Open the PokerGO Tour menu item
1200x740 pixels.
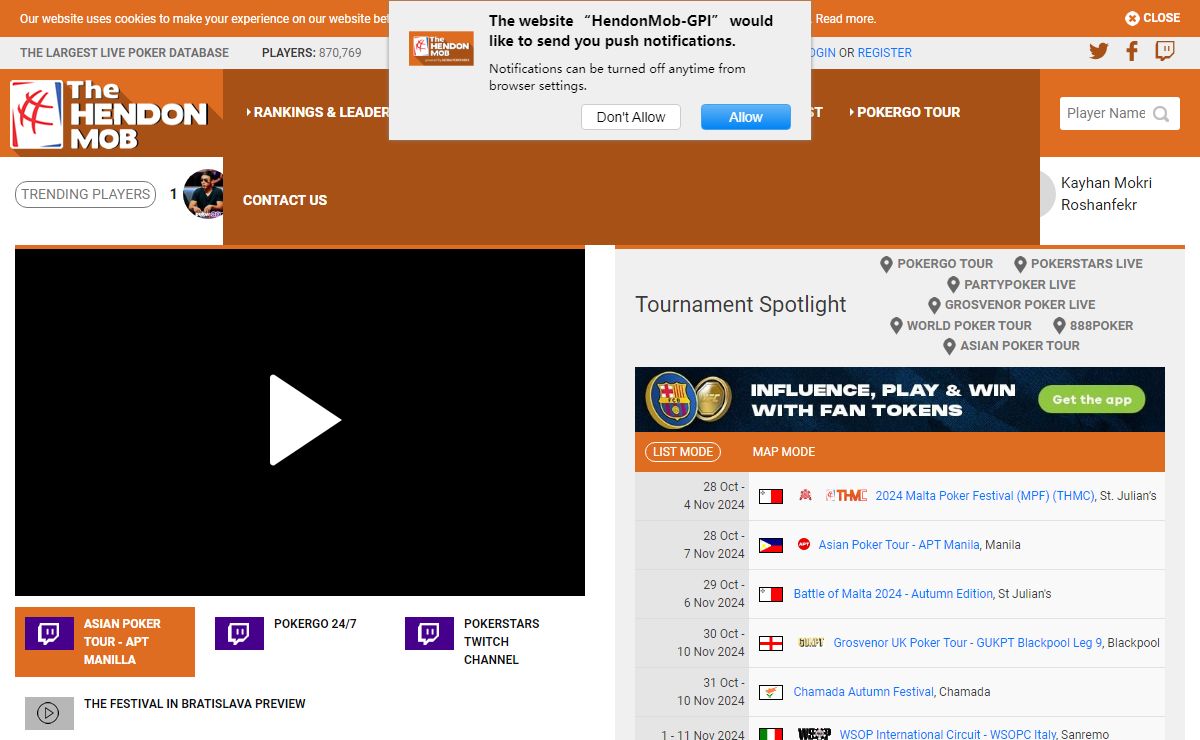904,112
